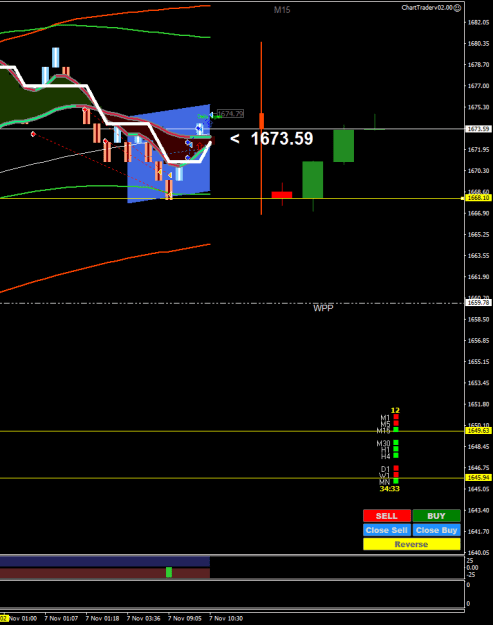Select the H1 green trend square
This screenshot has width=493, height=625.
pos(396,449)
